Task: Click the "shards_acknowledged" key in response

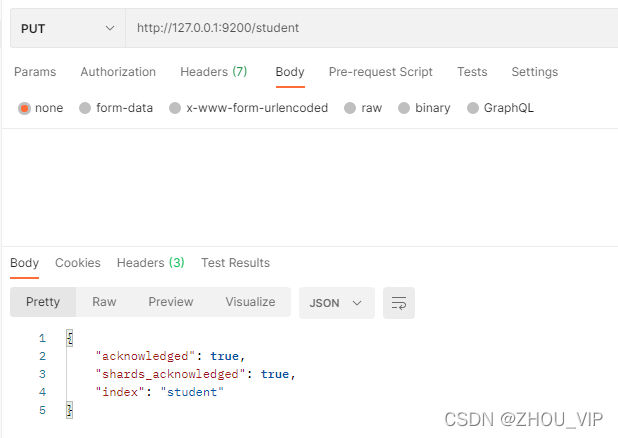Action: pos(170,374)
